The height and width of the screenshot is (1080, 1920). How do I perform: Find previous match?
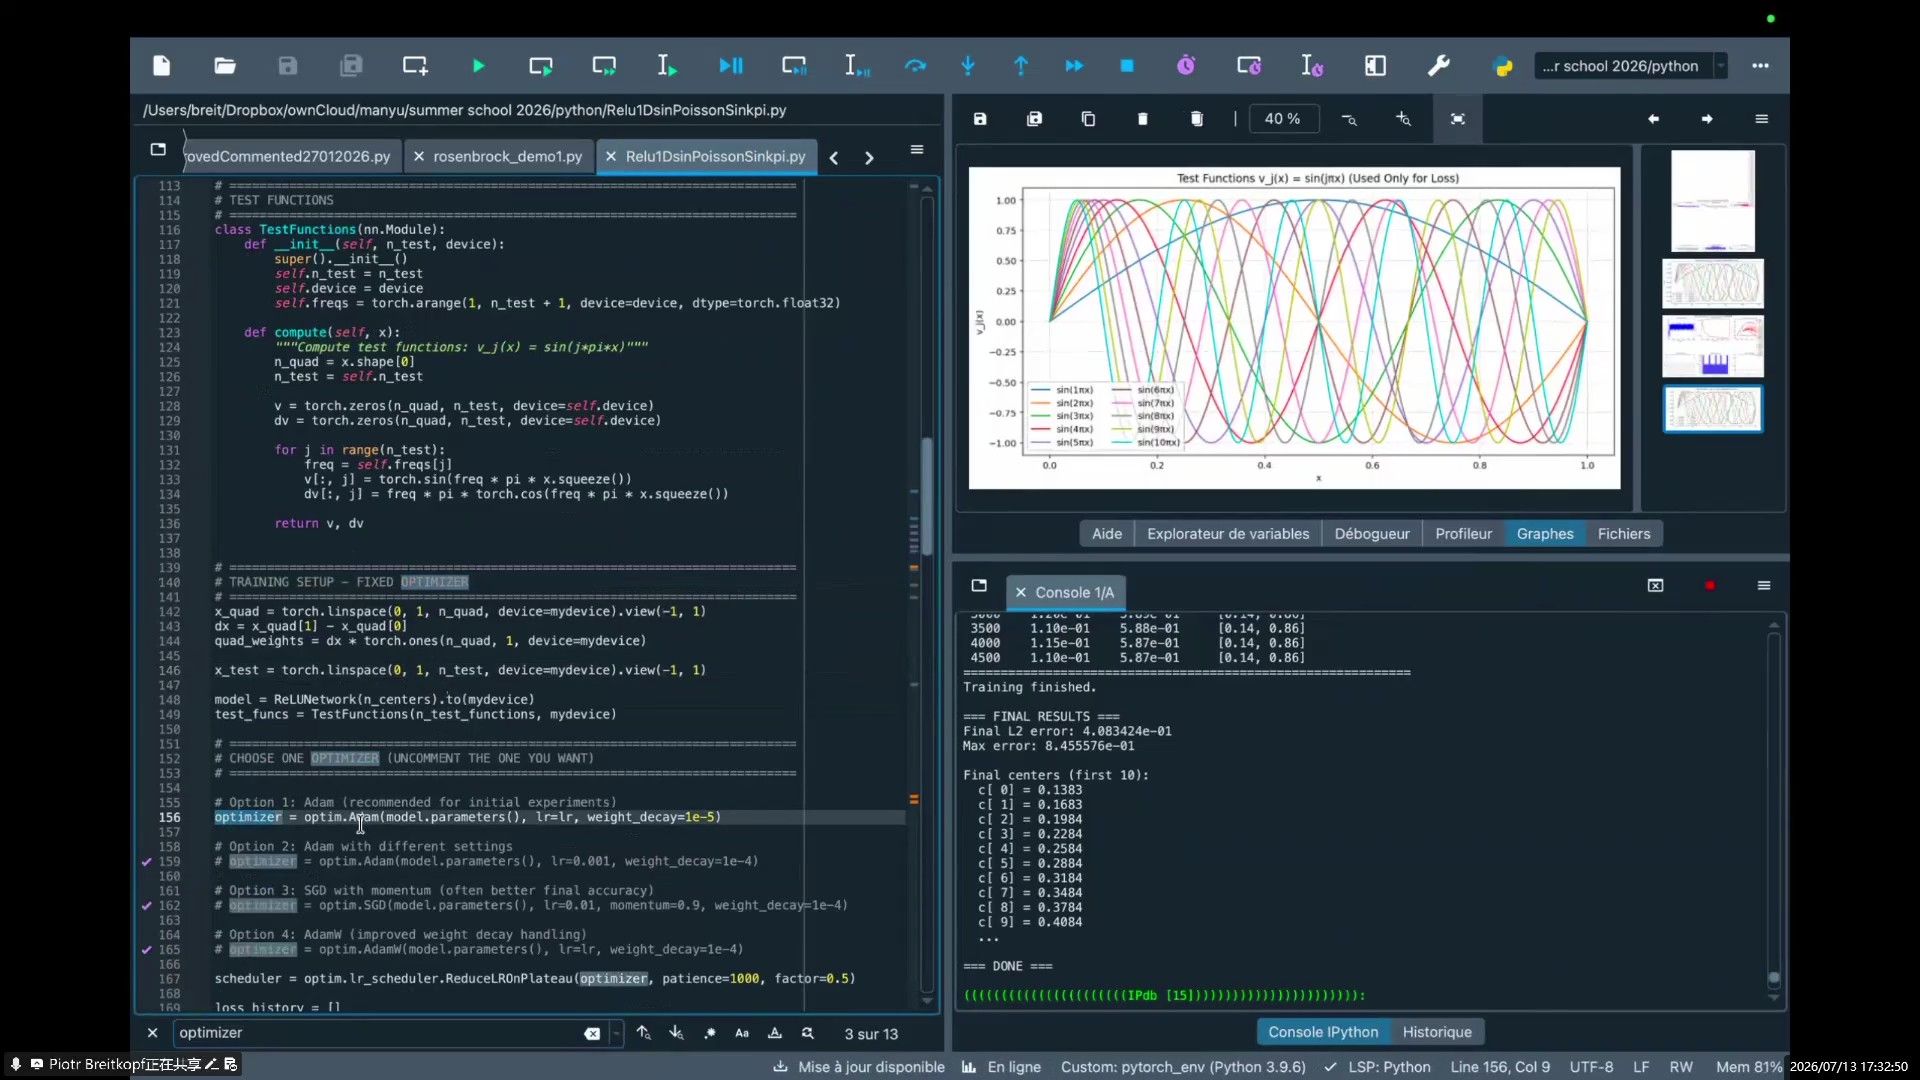pos(643,1033)
